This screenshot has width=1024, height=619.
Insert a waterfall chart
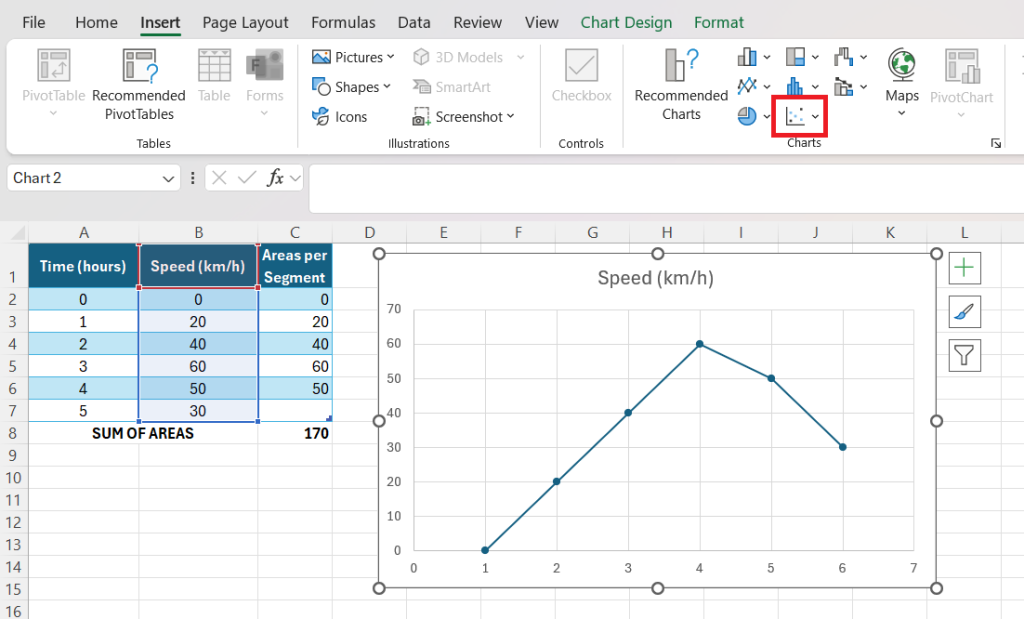click(x=843, y=57)
